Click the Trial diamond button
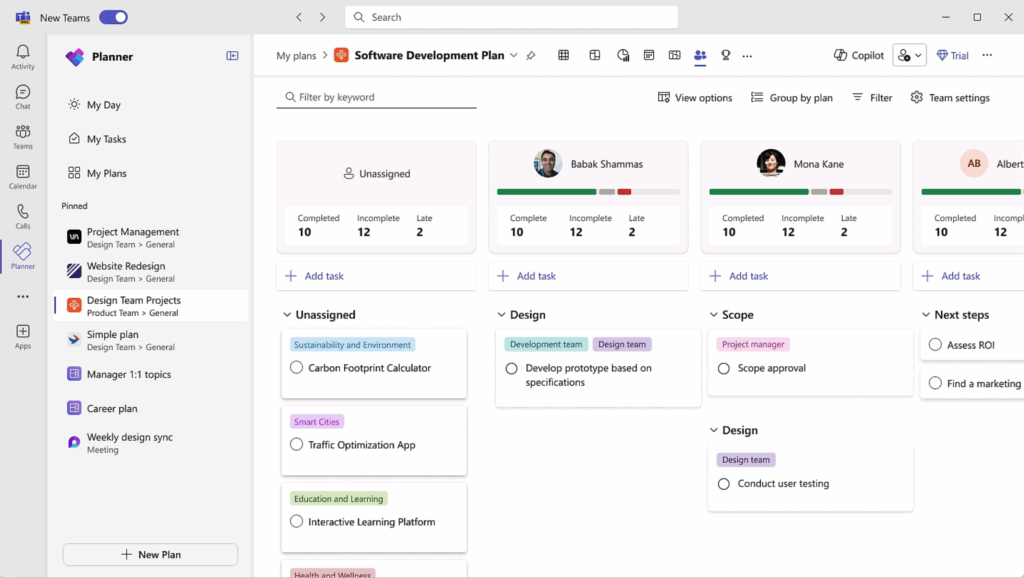This screenshot has width=1024, height=578. click(x=952, y=56)
